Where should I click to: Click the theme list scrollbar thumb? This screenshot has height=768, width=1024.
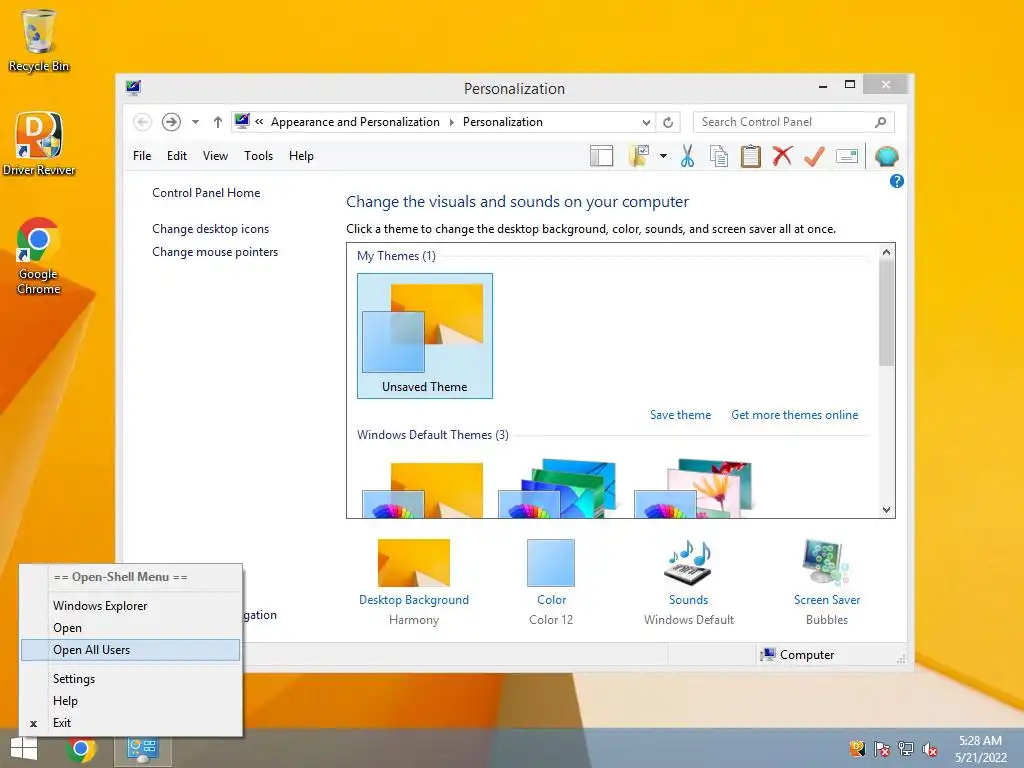pyautogui.click(x=886, y=313)
